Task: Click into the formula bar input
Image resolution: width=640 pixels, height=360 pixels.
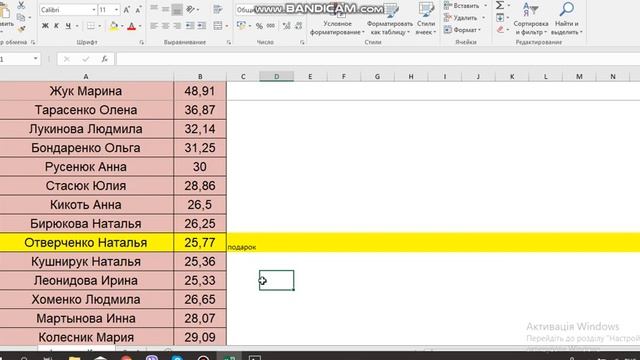Action: point(378,59)
